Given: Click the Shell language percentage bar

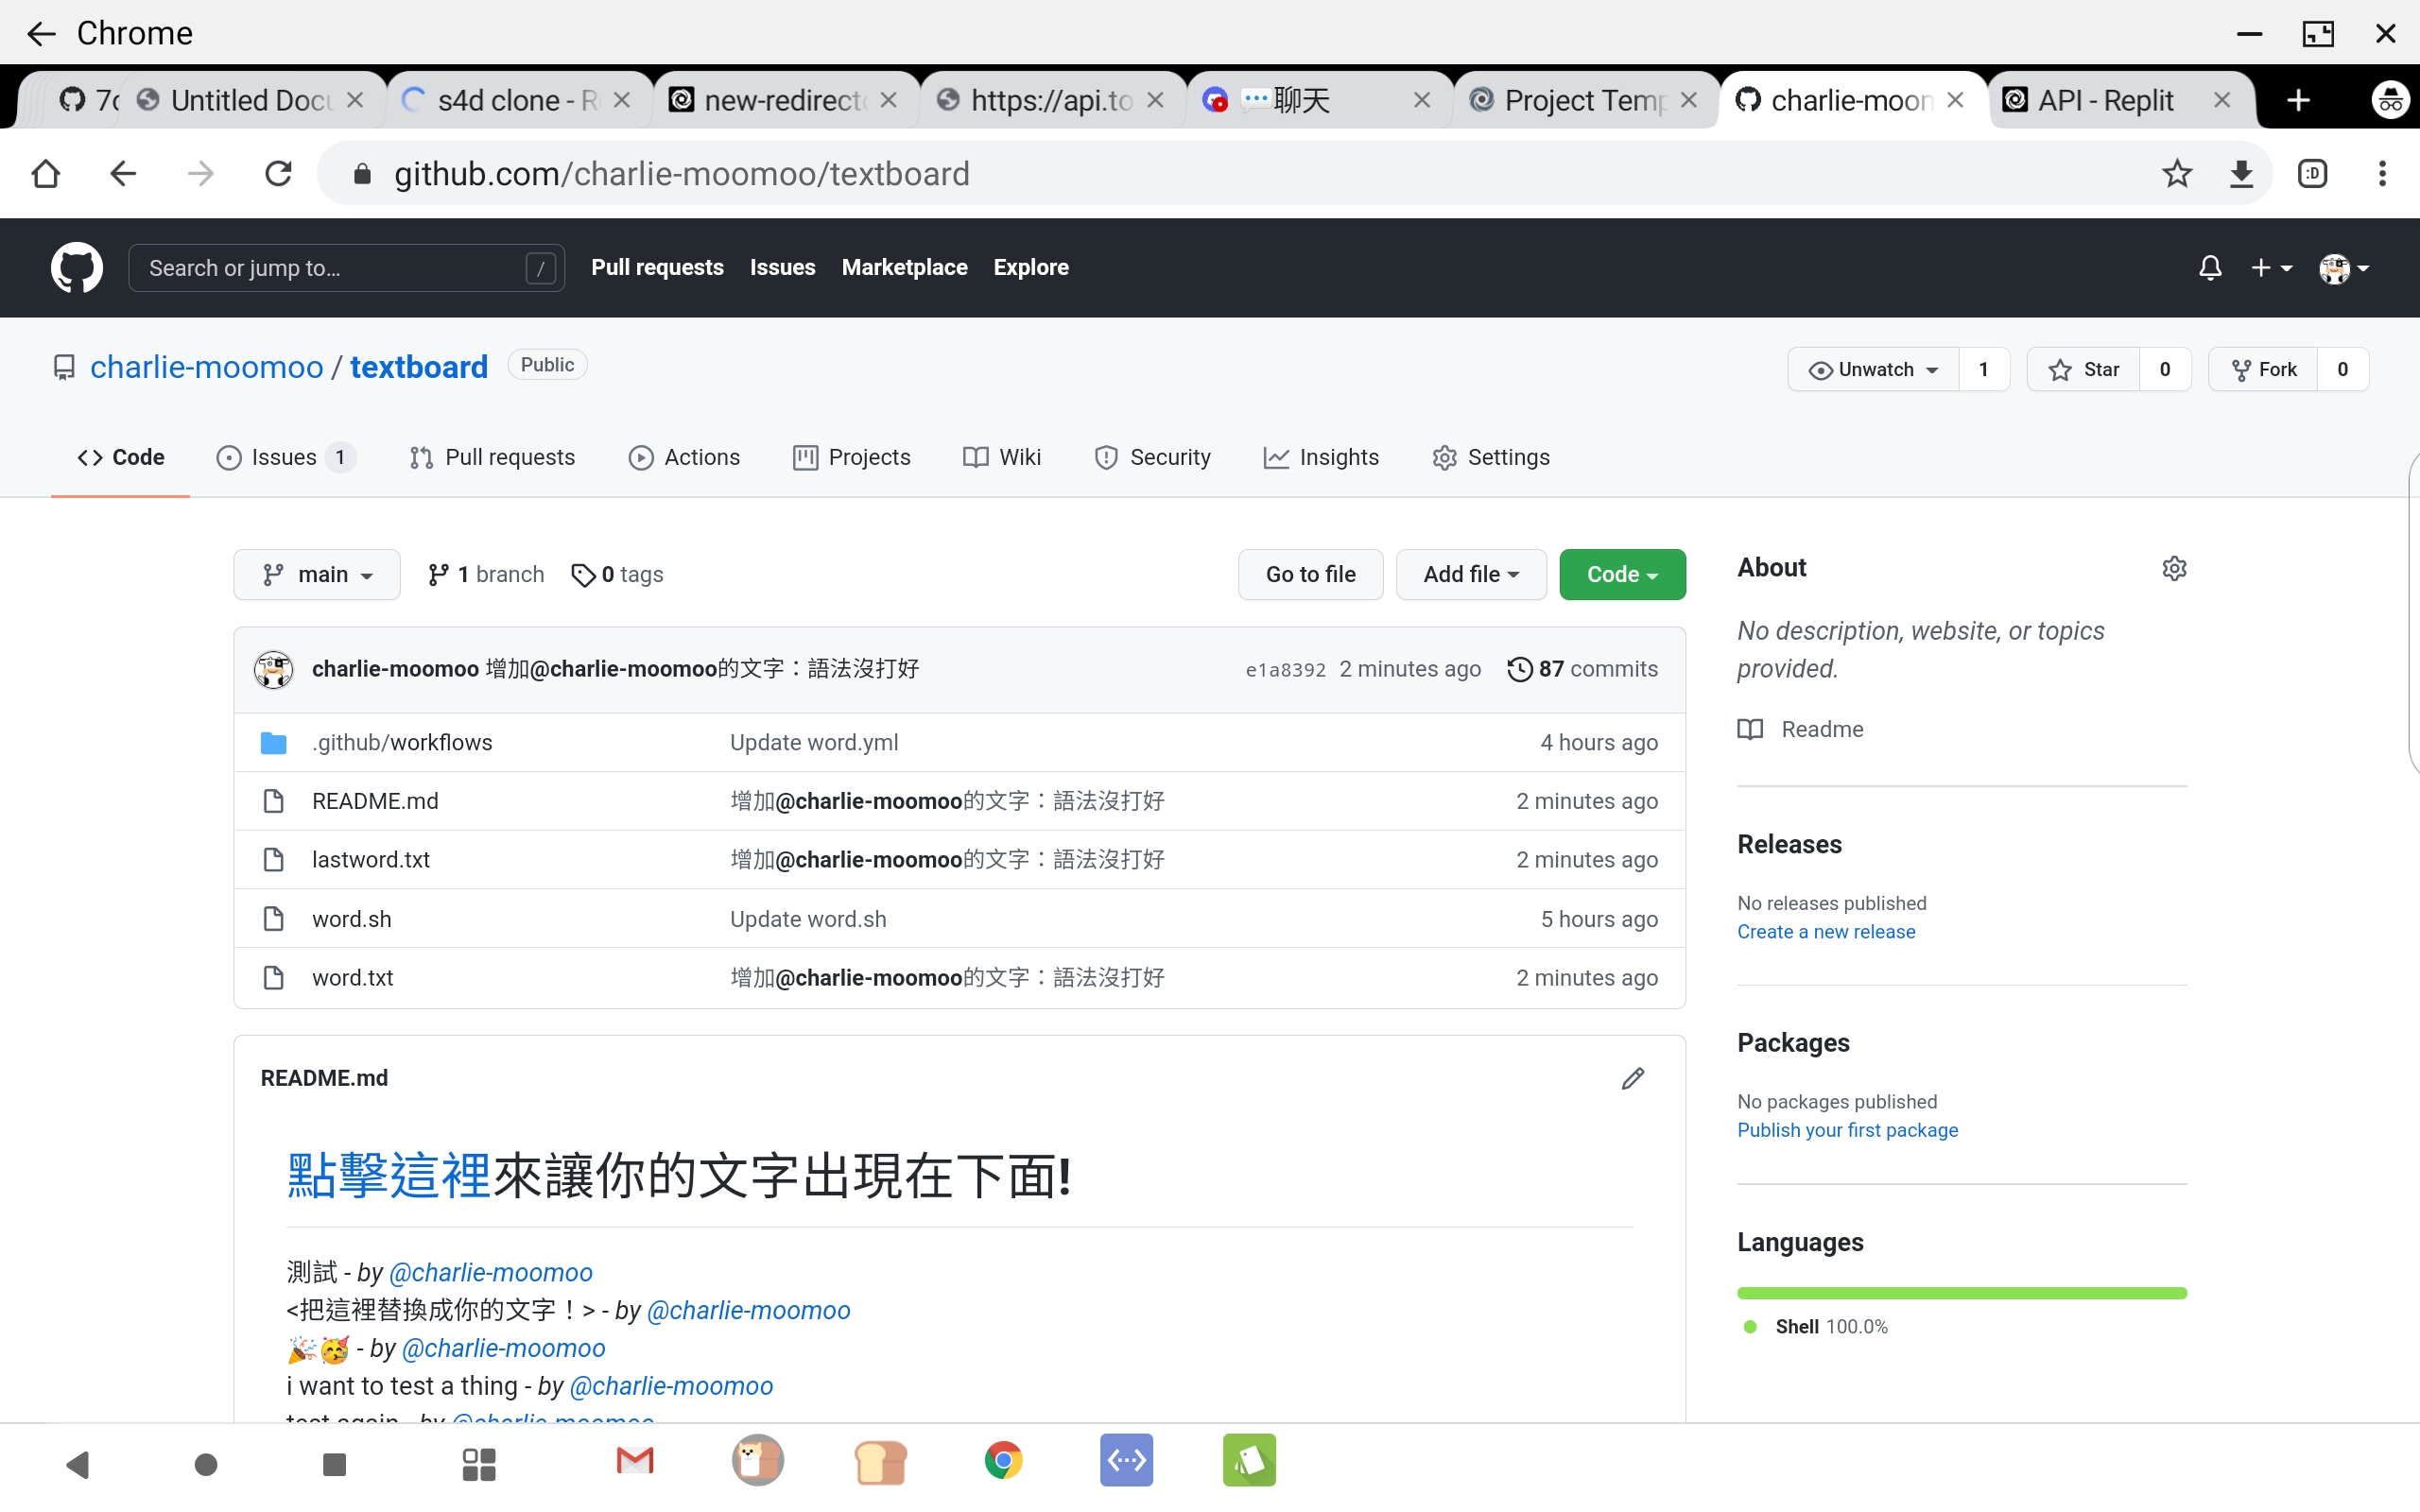Looking at the screenshot, I should coord(1960,1292).
